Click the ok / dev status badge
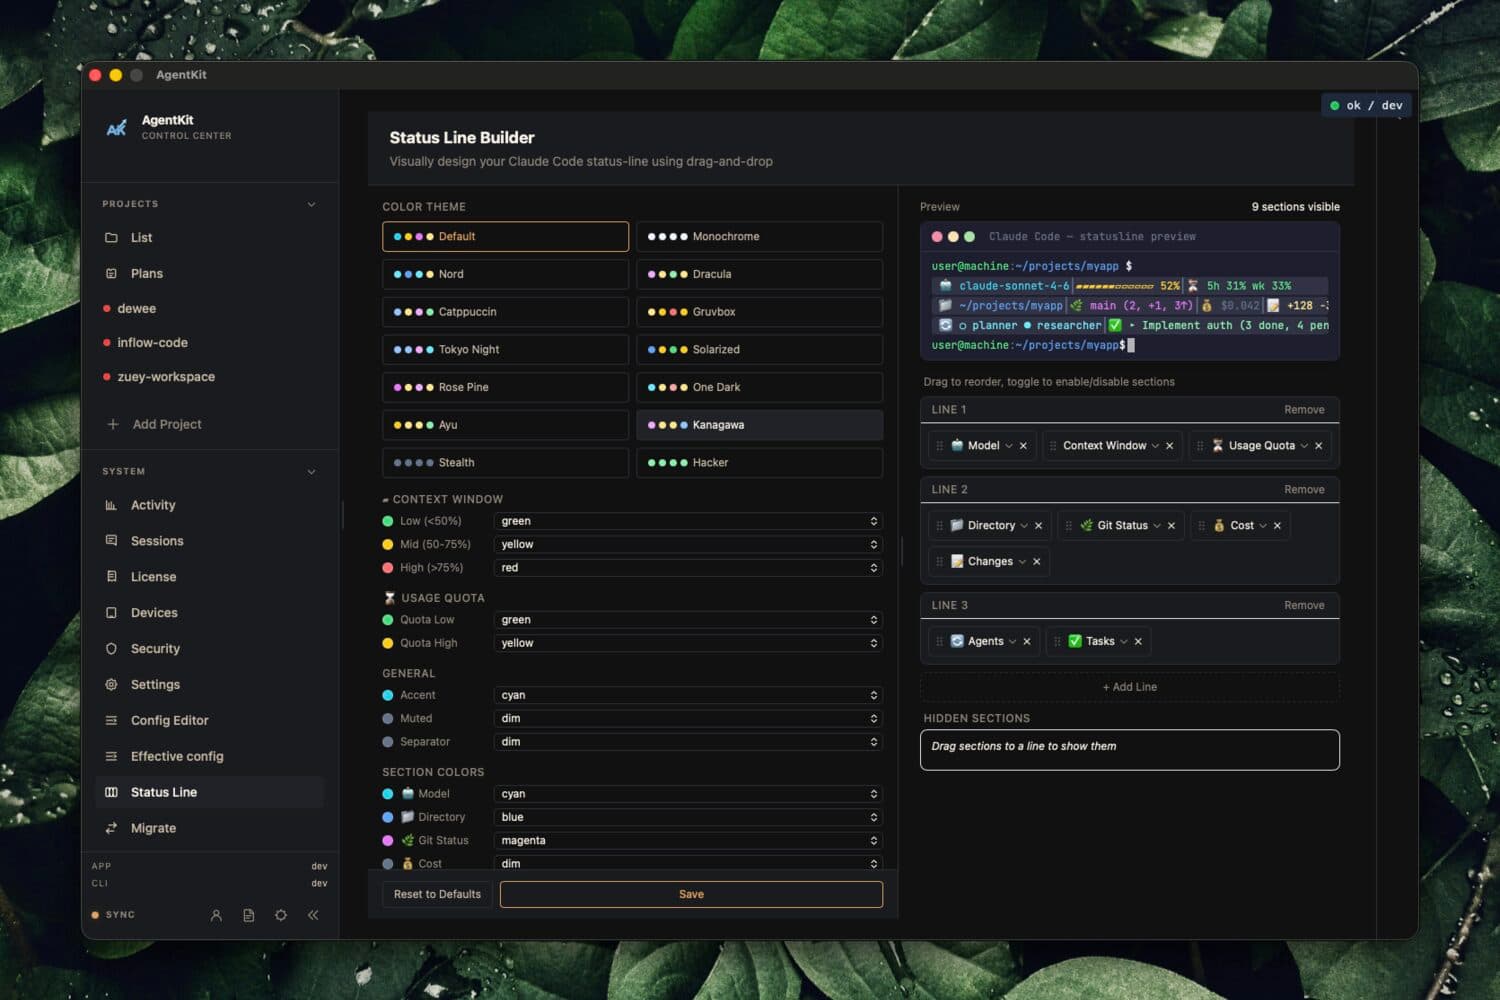 (x=1368, y=105)
